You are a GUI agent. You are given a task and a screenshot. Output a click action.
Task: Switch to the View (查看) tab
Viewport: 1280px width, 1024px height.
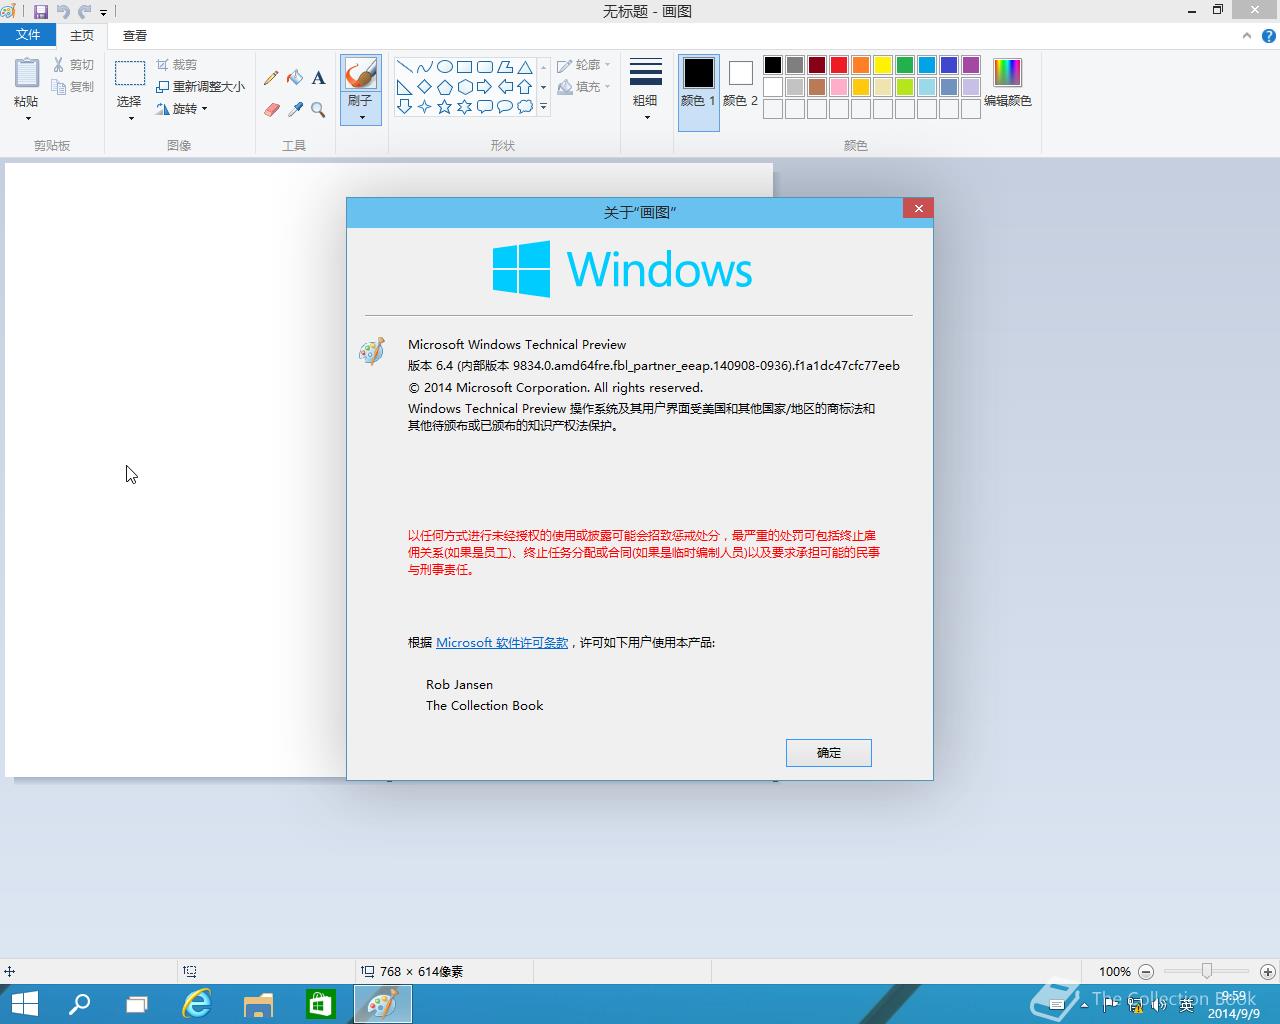(x=135, y=35)
